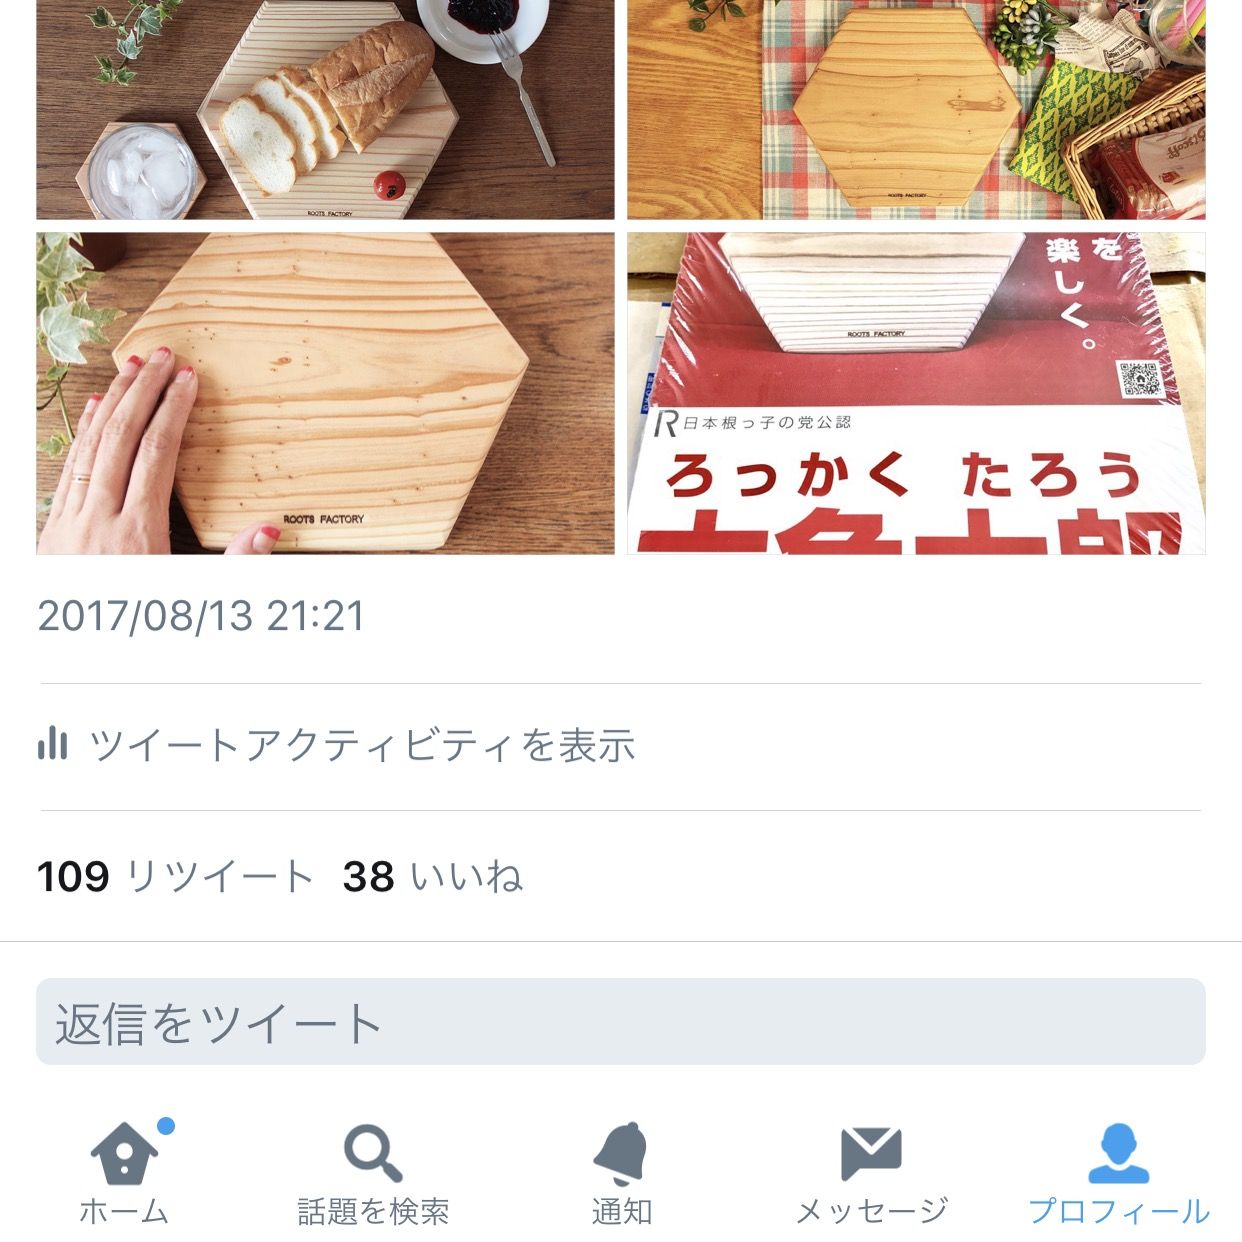Open the search magnifier icon
1242x1242 pixels.
[373, 1153]
